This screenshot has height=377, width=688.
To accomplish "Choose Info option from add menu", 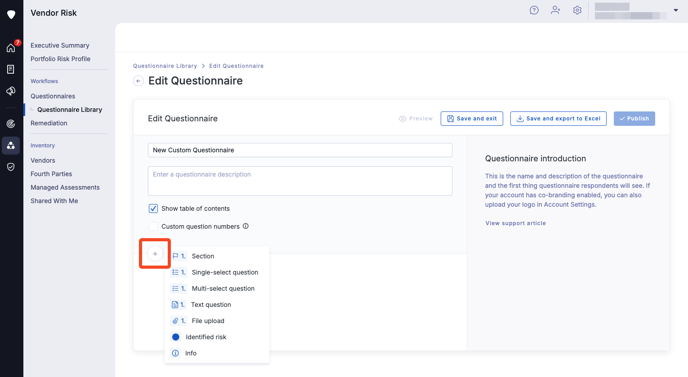I will click(x=217, y=353).
